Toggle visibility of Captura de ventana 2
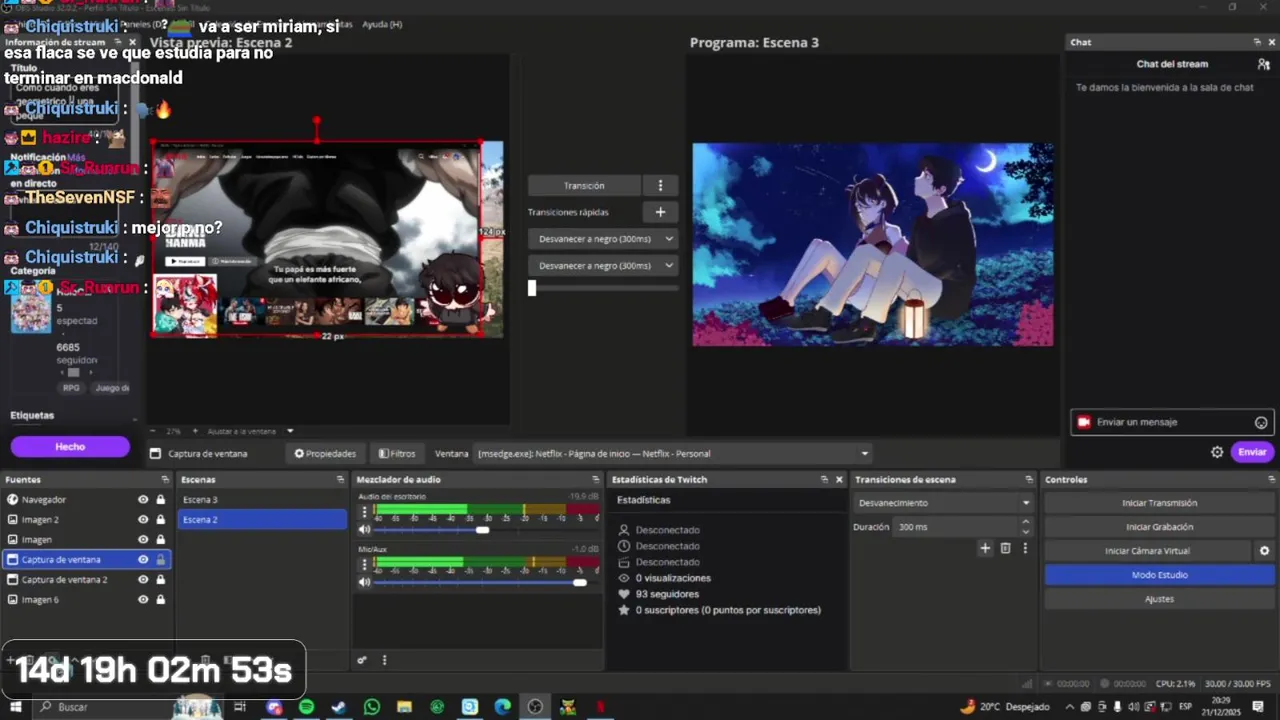 pyautogui.click(x=143, y=580)
